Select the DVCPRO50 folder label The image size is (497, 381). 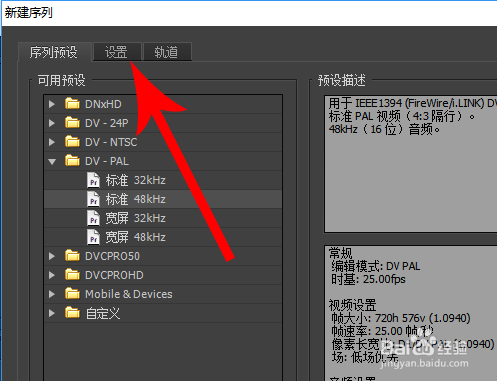tap(112, 256)
